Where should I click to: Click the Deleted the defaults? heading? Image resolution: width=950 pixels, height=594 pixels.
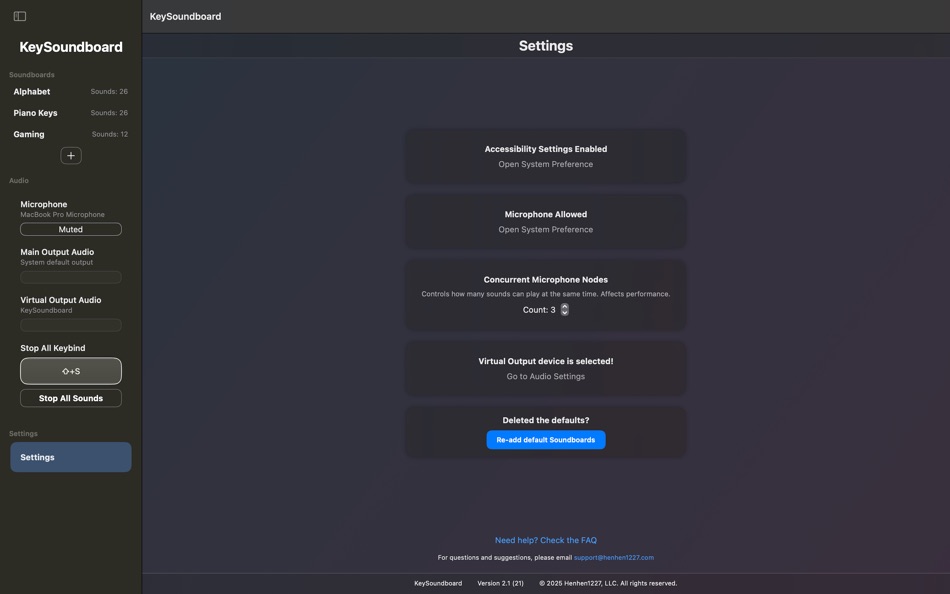545,420
